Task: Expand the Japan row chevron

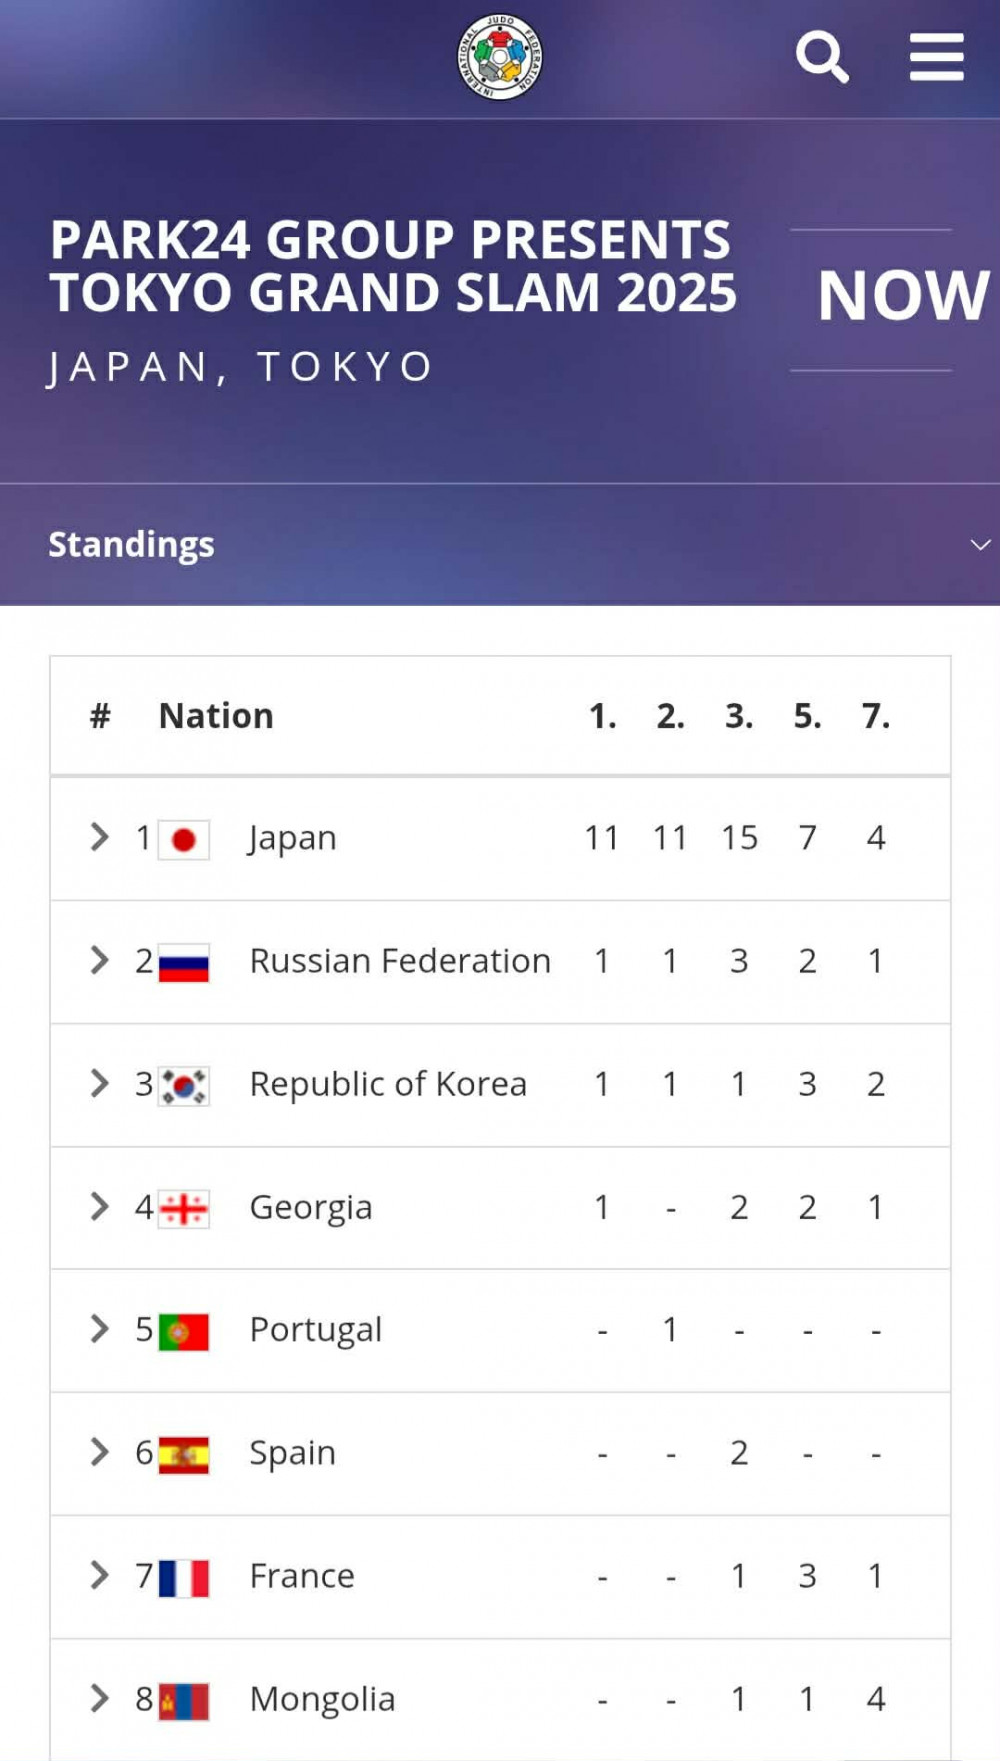Action: coord(99,837)
